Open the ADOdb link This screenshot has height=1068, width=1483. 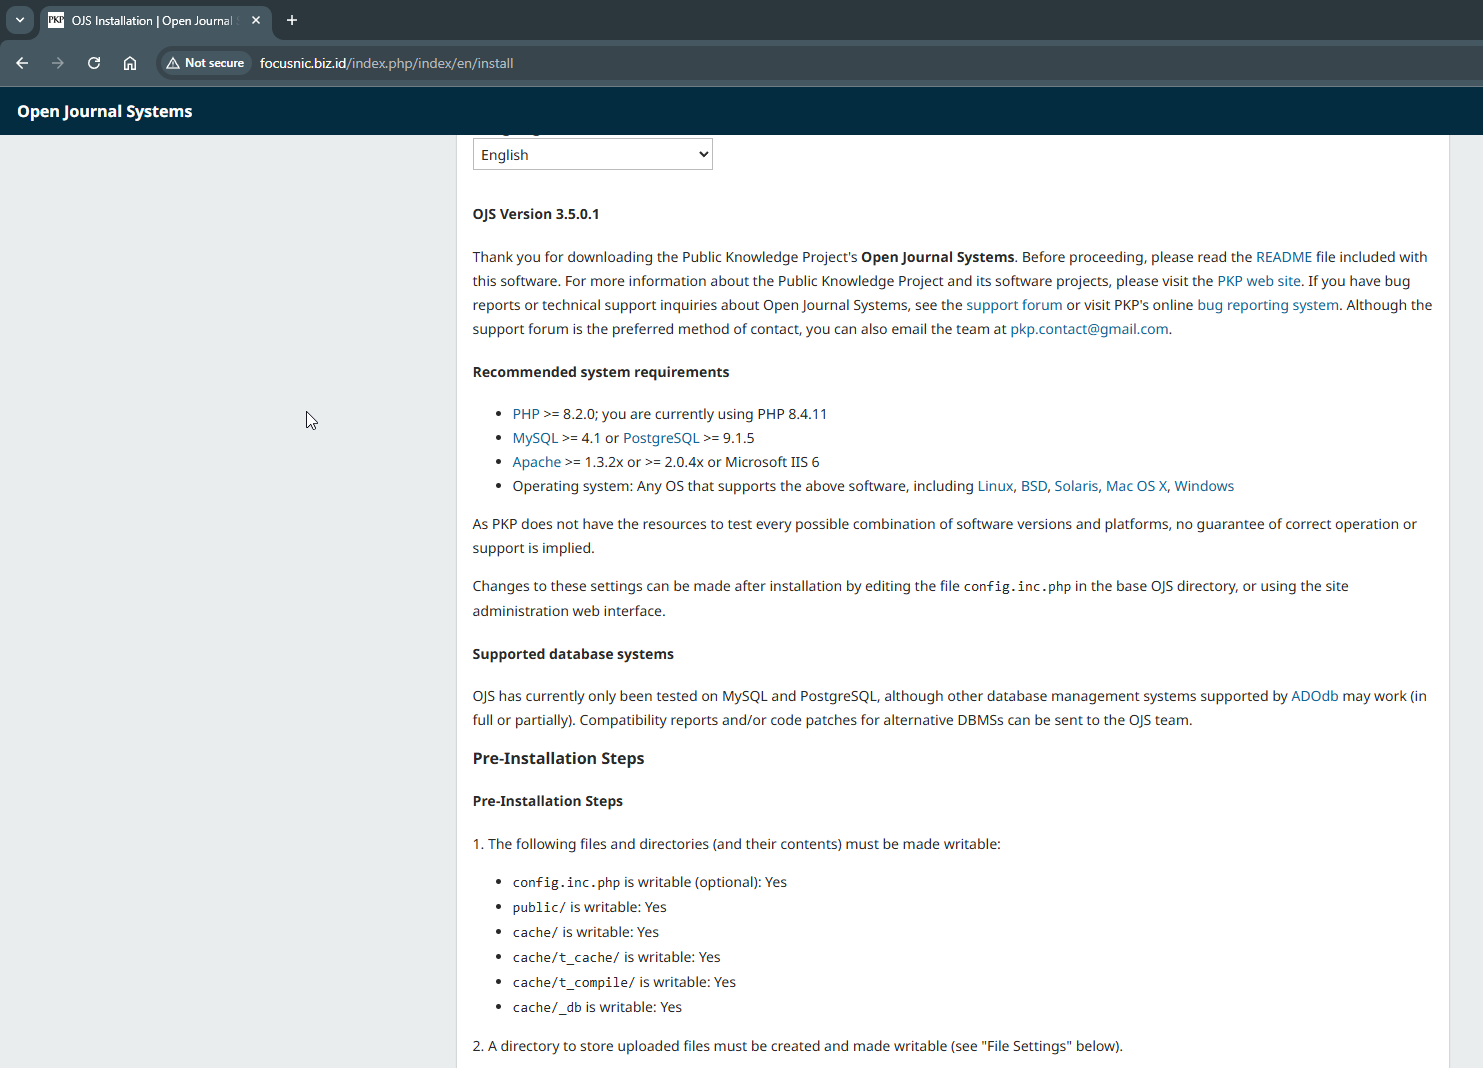click(1314, 696)
